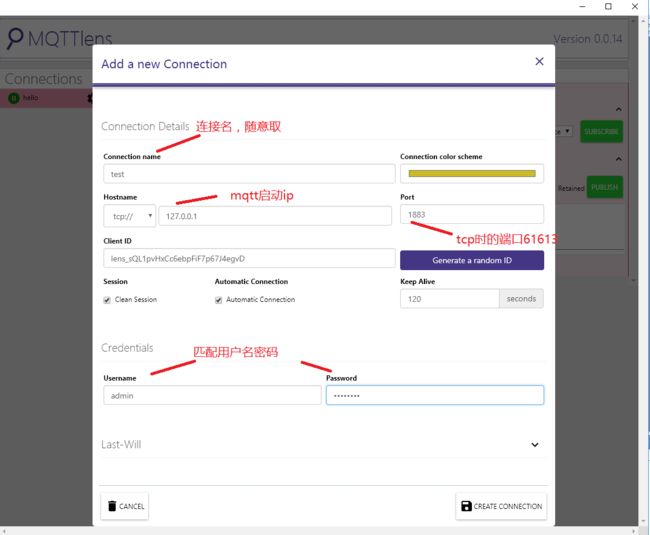Focus the Keep Alive field showing 120

click(450, 299)
